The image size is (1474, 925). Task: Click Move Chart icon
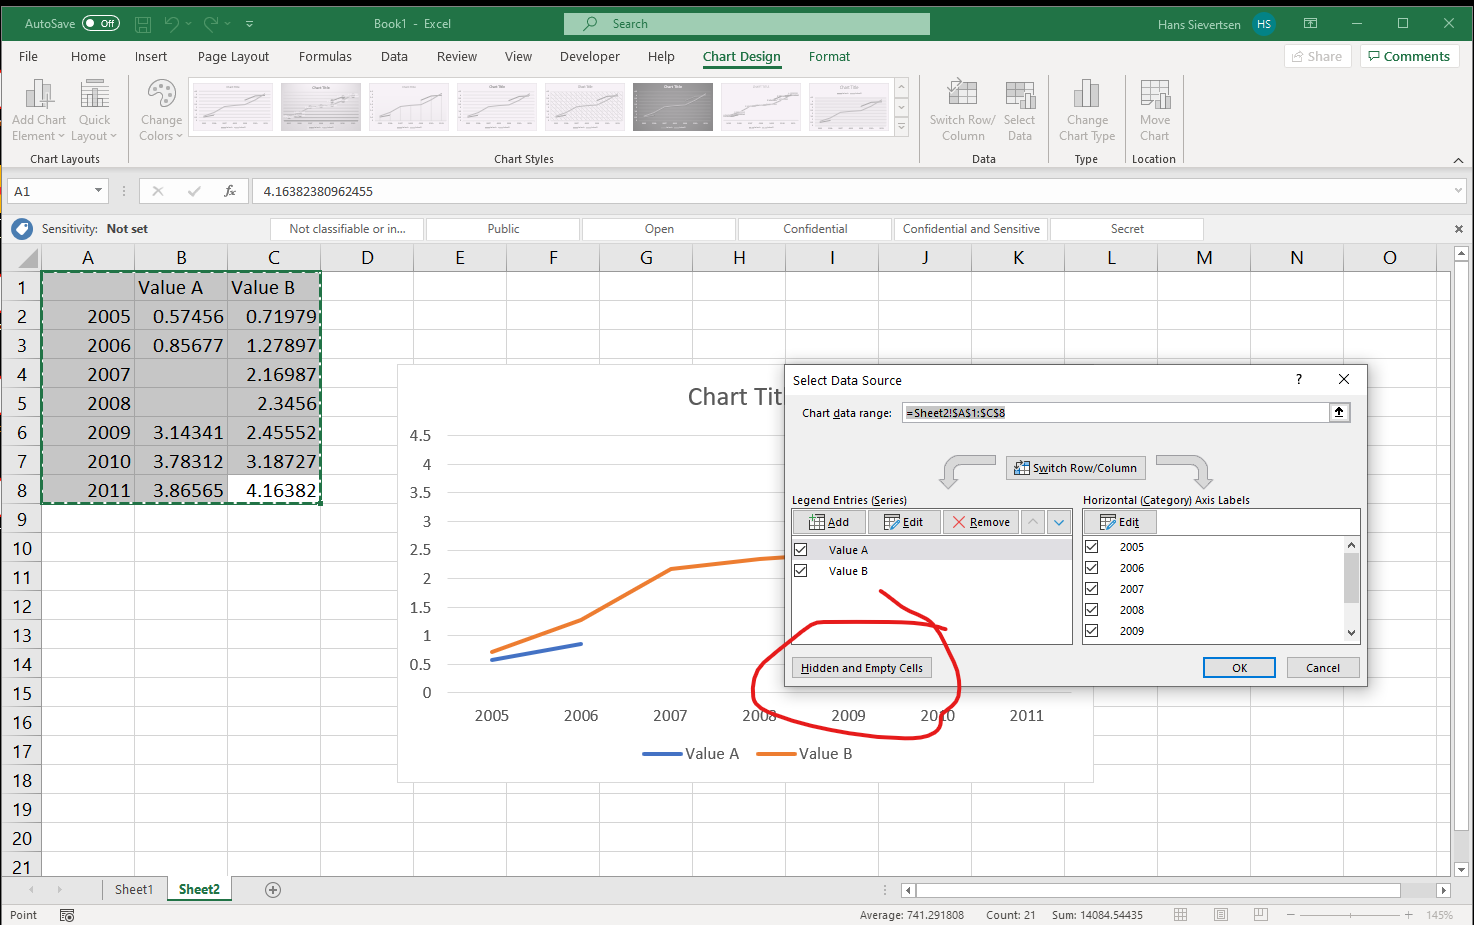1154,111
